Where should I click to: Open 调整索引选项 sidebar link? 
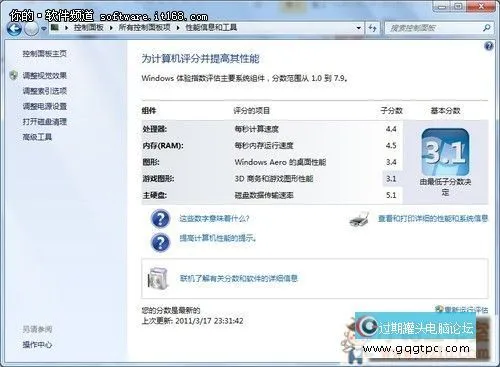point(45,91)
